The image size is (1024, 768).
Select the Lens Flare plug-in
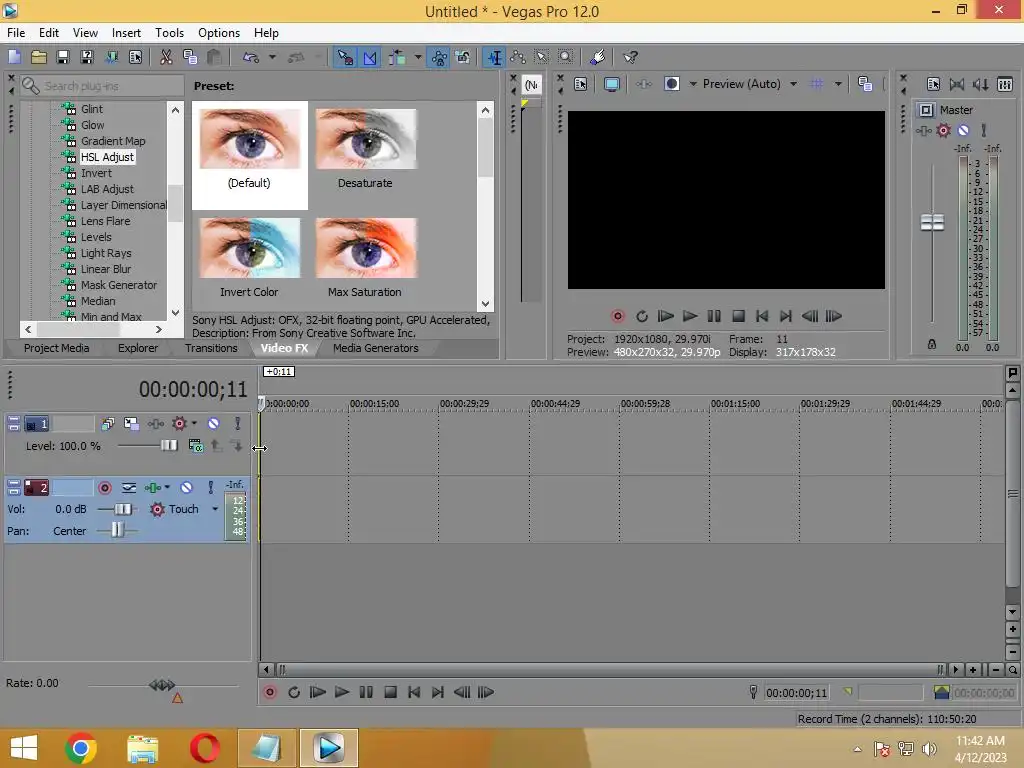point(105,221)
